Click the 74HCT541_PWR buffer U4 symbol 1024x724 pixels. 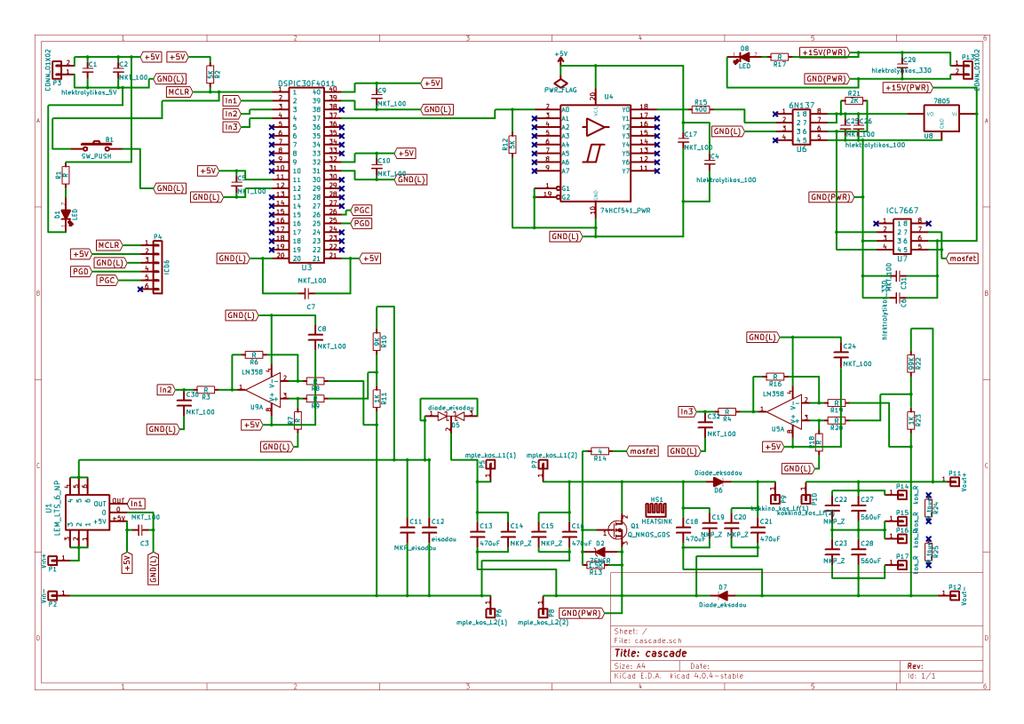click(x=595, y=153)
